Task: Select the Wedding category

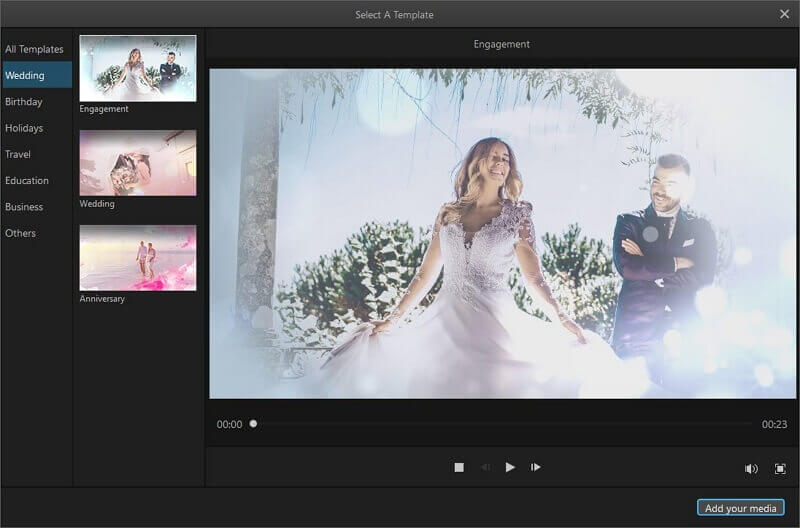Action: [x=37, y=75]
